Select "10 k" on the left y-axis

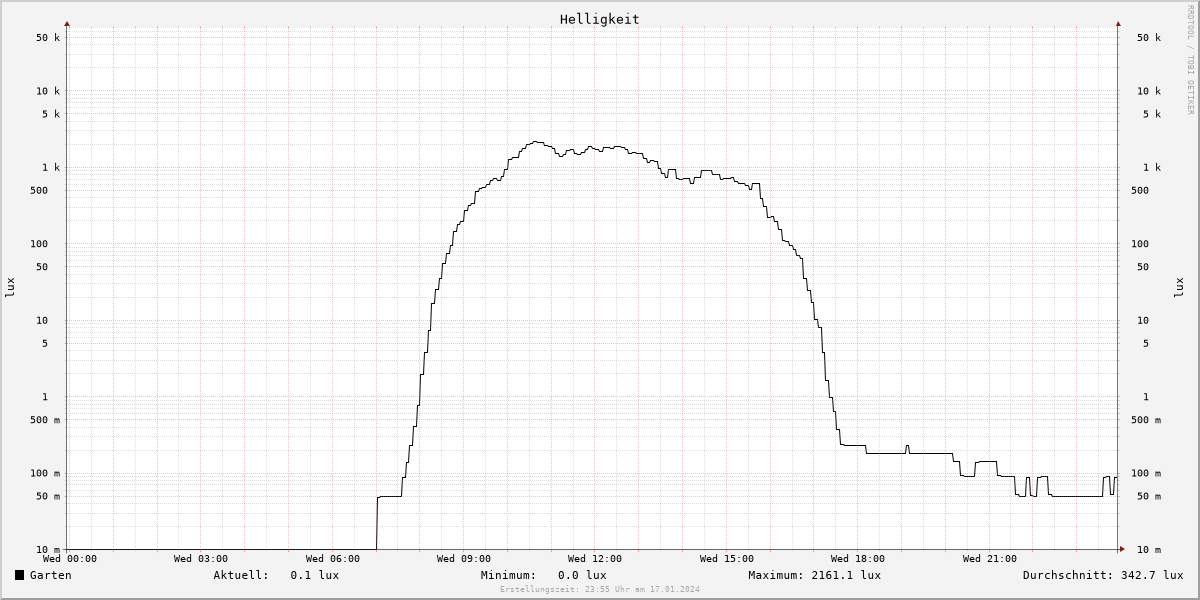tap(48, 91)
